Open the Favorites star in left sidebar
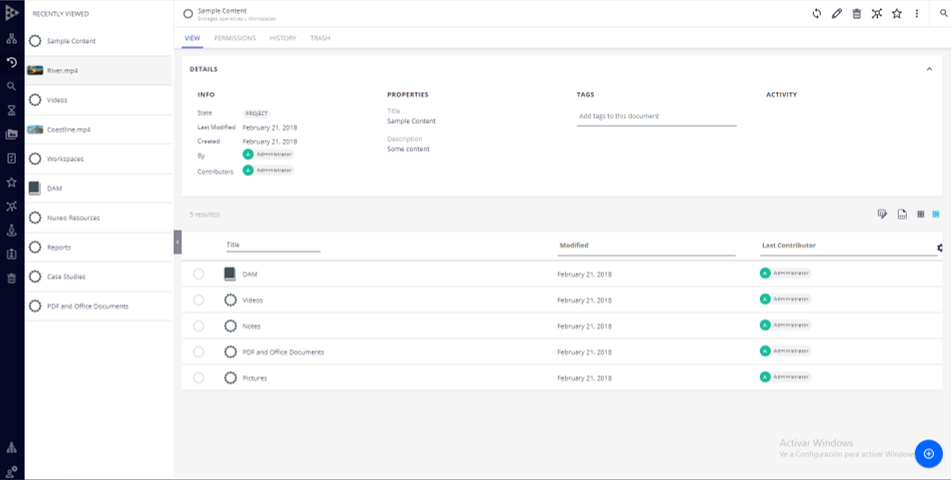The image size is (951, 480). pyautogui.click(x=11, y=182)
